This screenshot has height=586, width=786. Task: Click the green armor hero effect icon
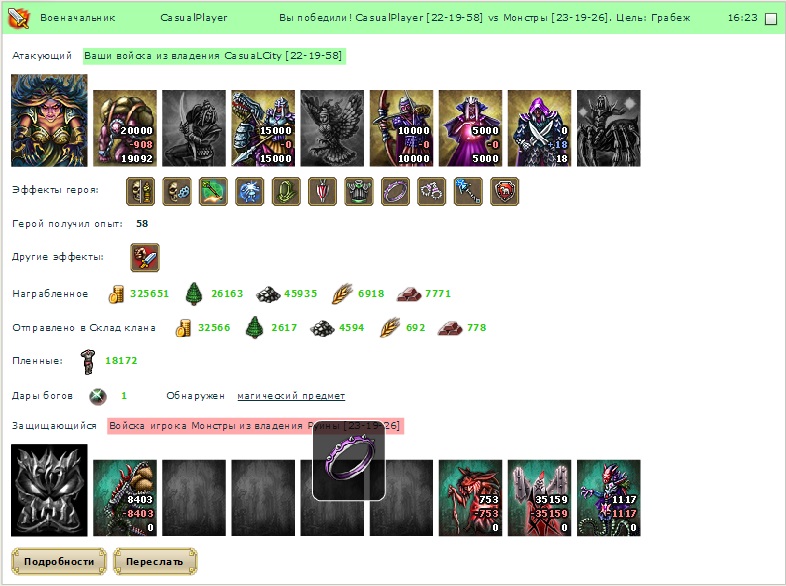point(359,191)
